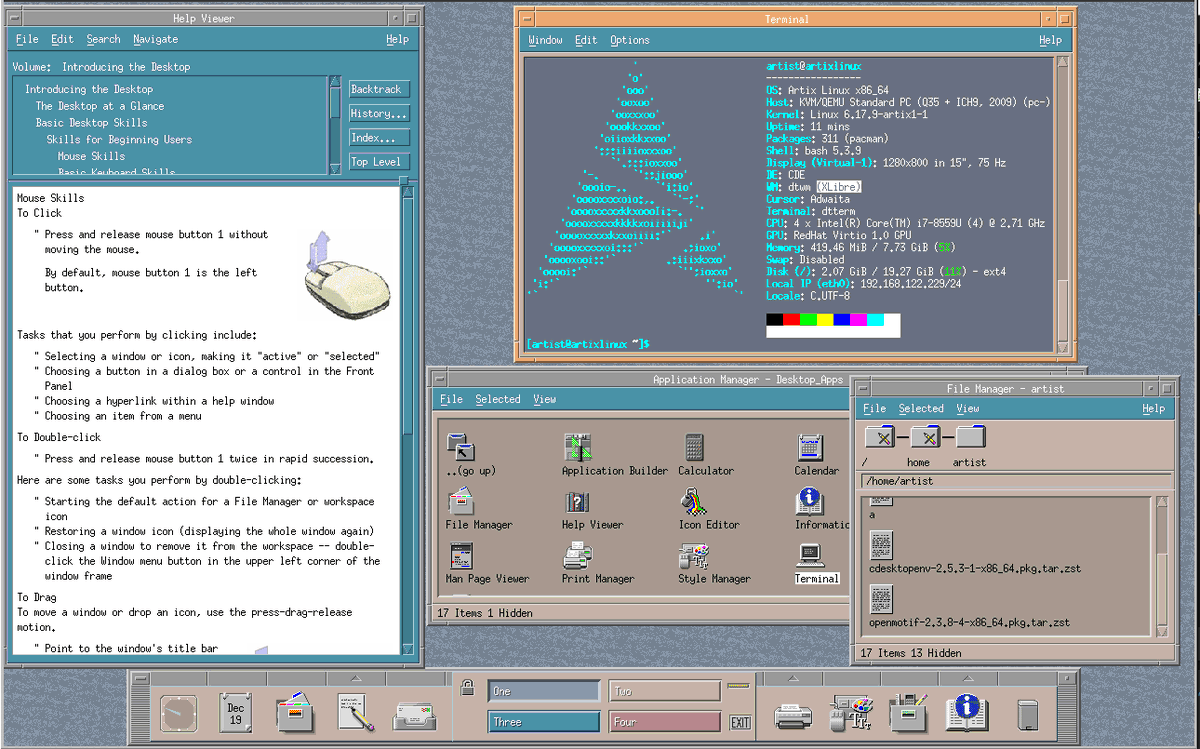Switch to workspace Three
Screen dimensions: 1200x749
click(x=544, y=721)
